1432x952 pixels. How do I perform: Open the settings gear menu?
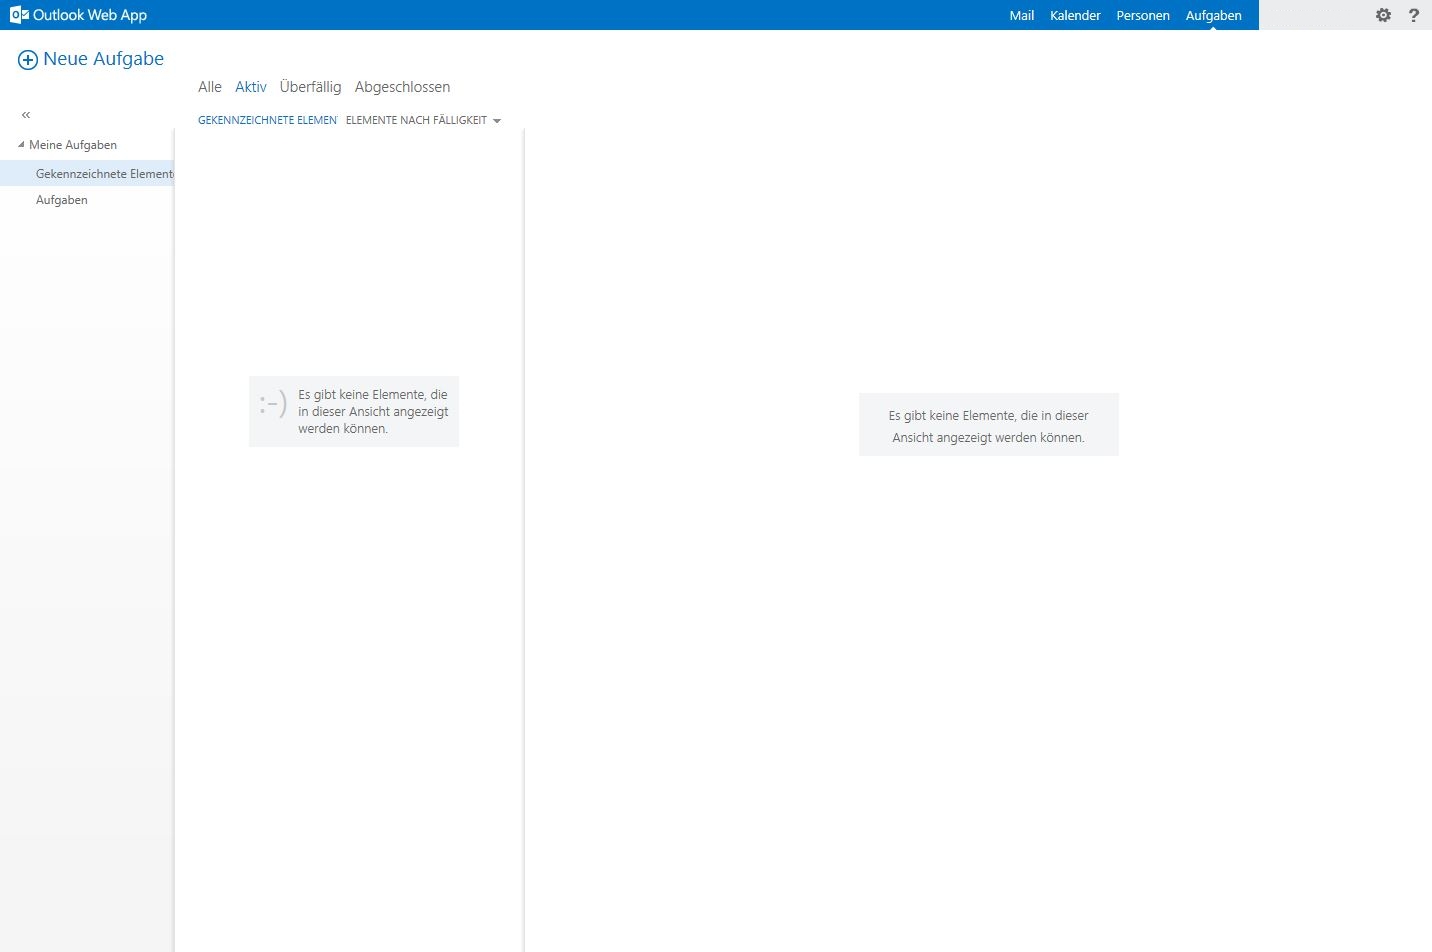(1383, 15)
